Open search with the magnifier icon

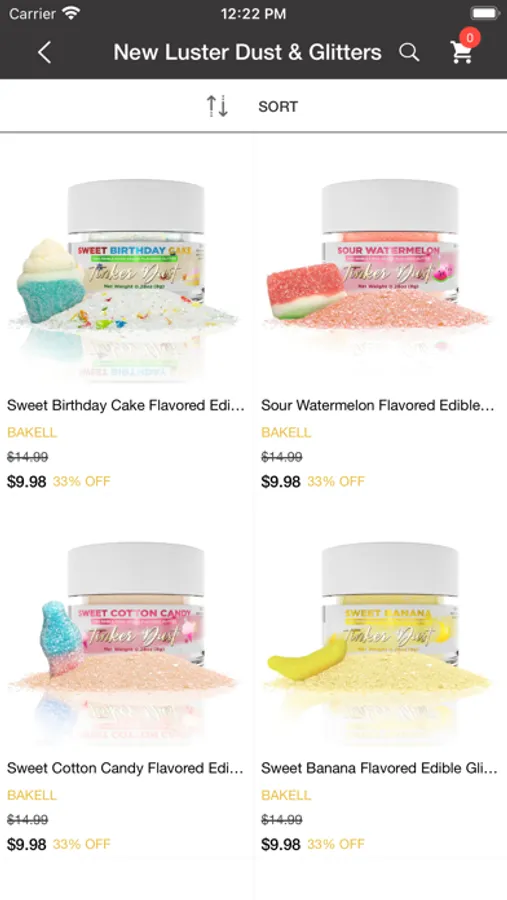click(x=409, y=52)
